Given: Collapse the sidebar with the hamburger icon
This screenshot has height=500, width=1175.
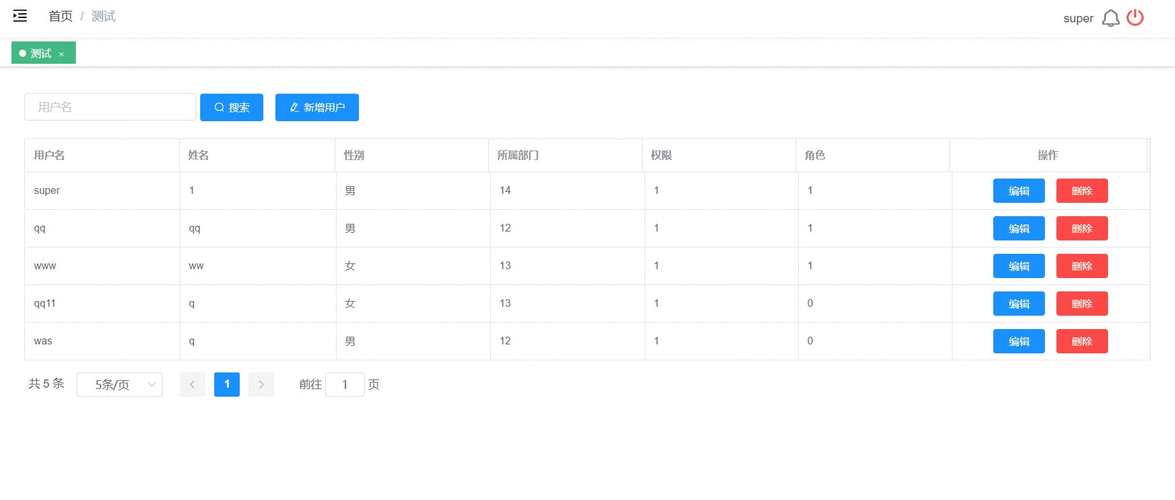Looking at the screenshot, I should (20, 16).
